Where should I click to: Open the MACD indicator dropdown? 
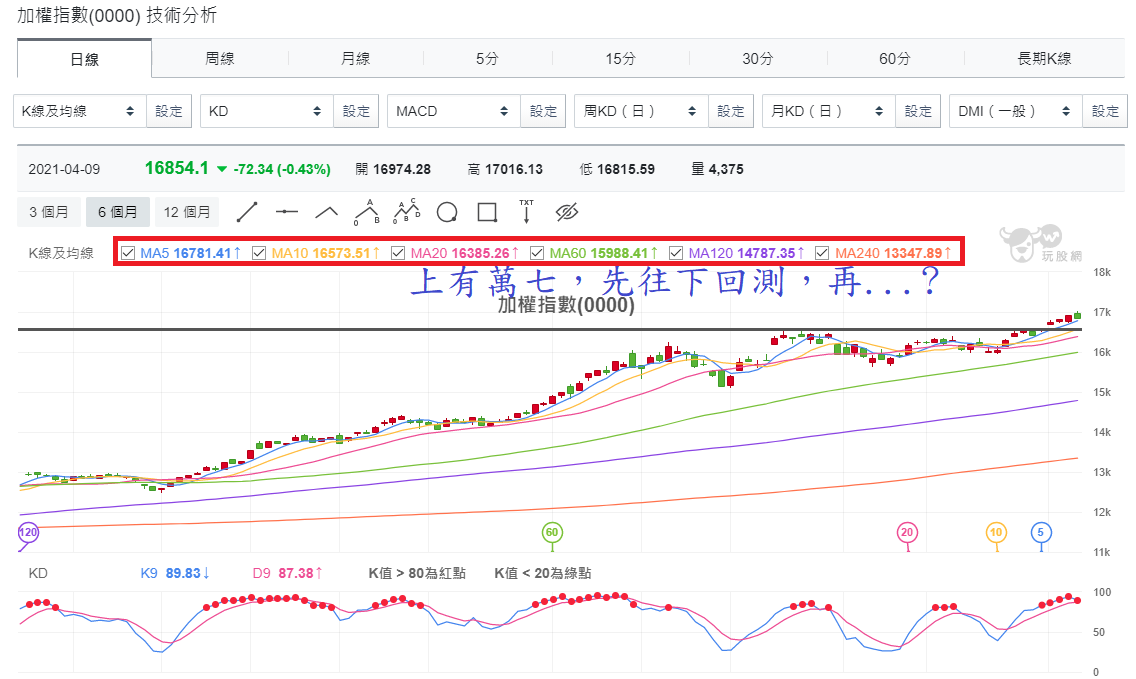tap(454, 111)
